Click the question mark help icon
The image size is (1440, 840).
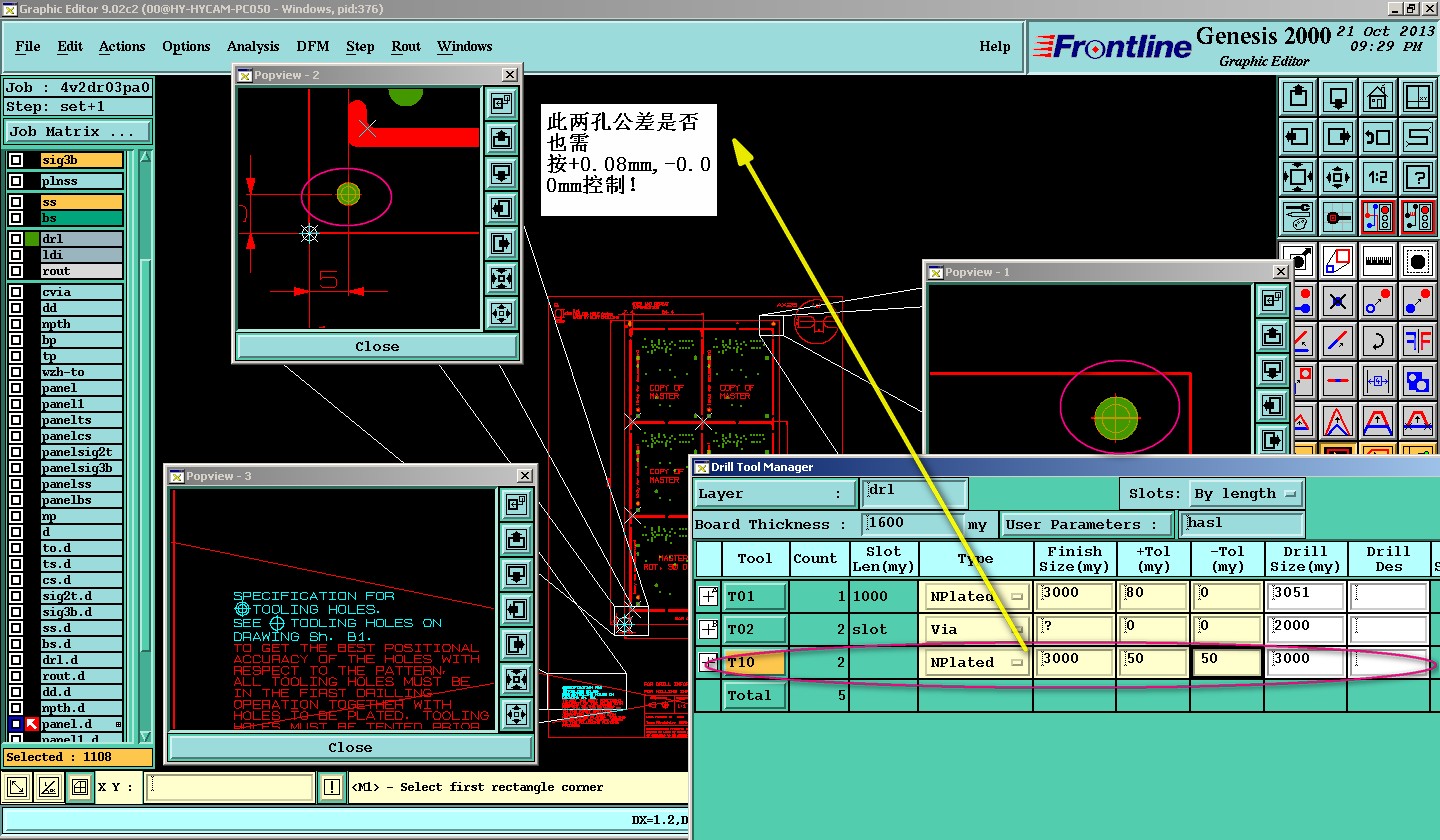coord(1417,177)
